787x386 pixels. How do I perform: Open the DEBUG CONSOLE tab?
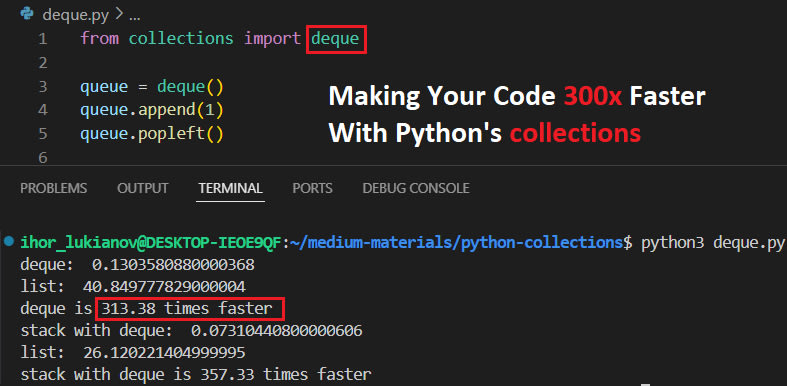pyautogui.click(x=416, y=188)
